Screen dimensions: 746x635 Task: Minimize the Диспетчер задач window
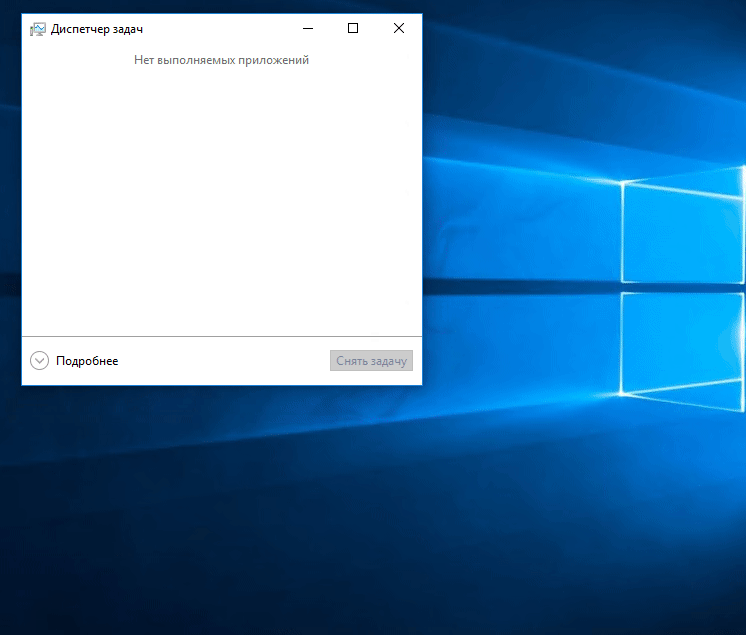point(308,29)
